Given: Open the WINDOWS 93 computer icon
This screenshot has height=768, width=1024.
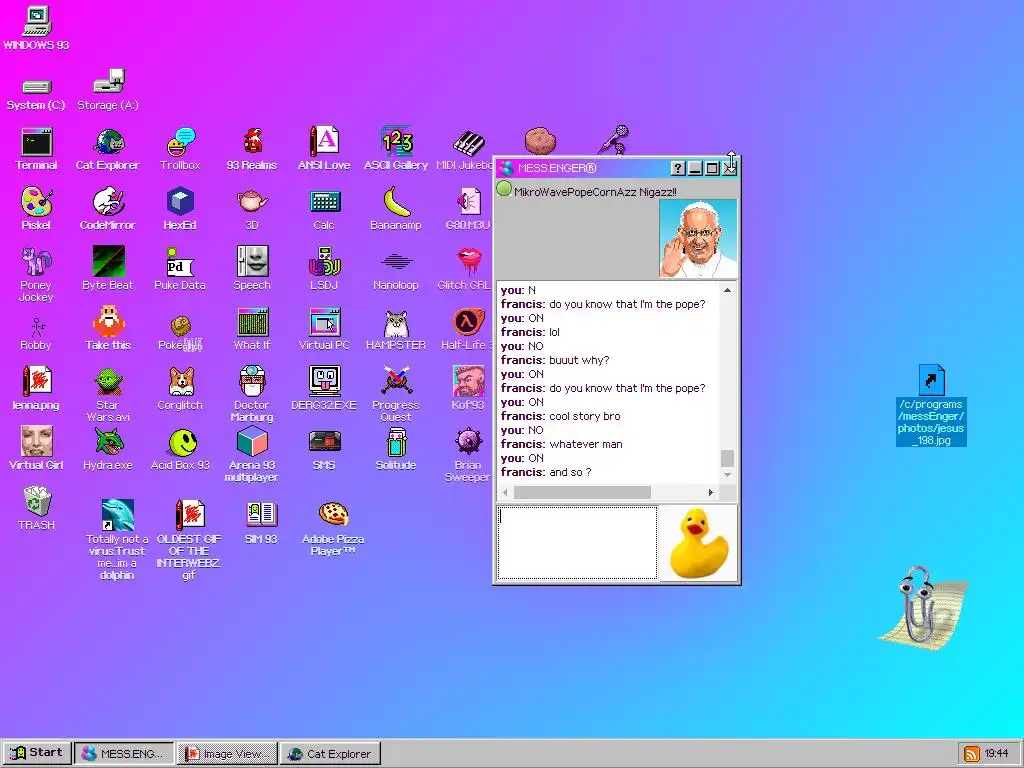Looking at the screenshot, I should click(37, 21).
